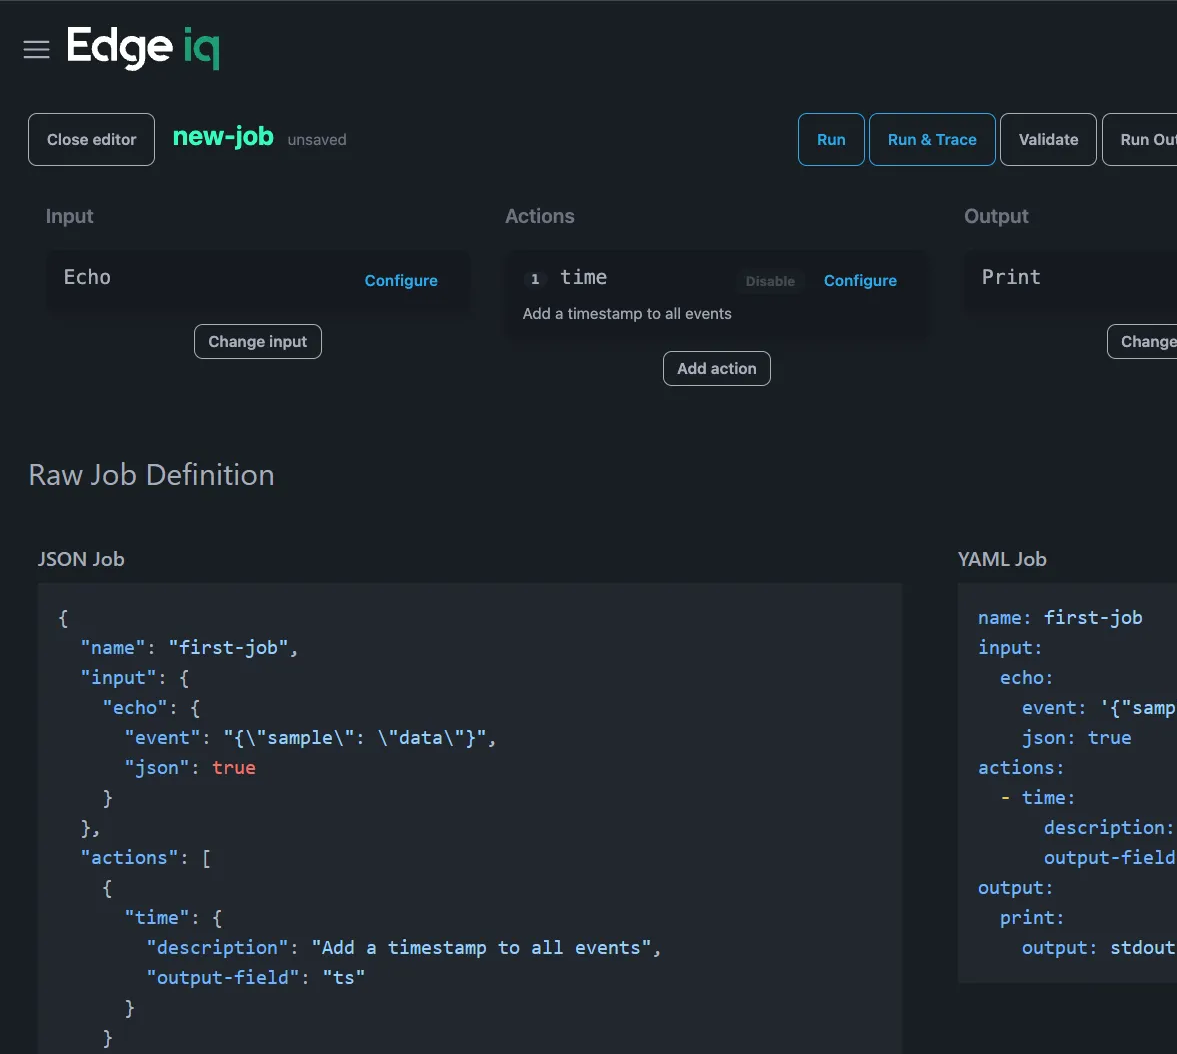Disable the time action
This screenshot has width=1177, height=1054.
point(770,281)
